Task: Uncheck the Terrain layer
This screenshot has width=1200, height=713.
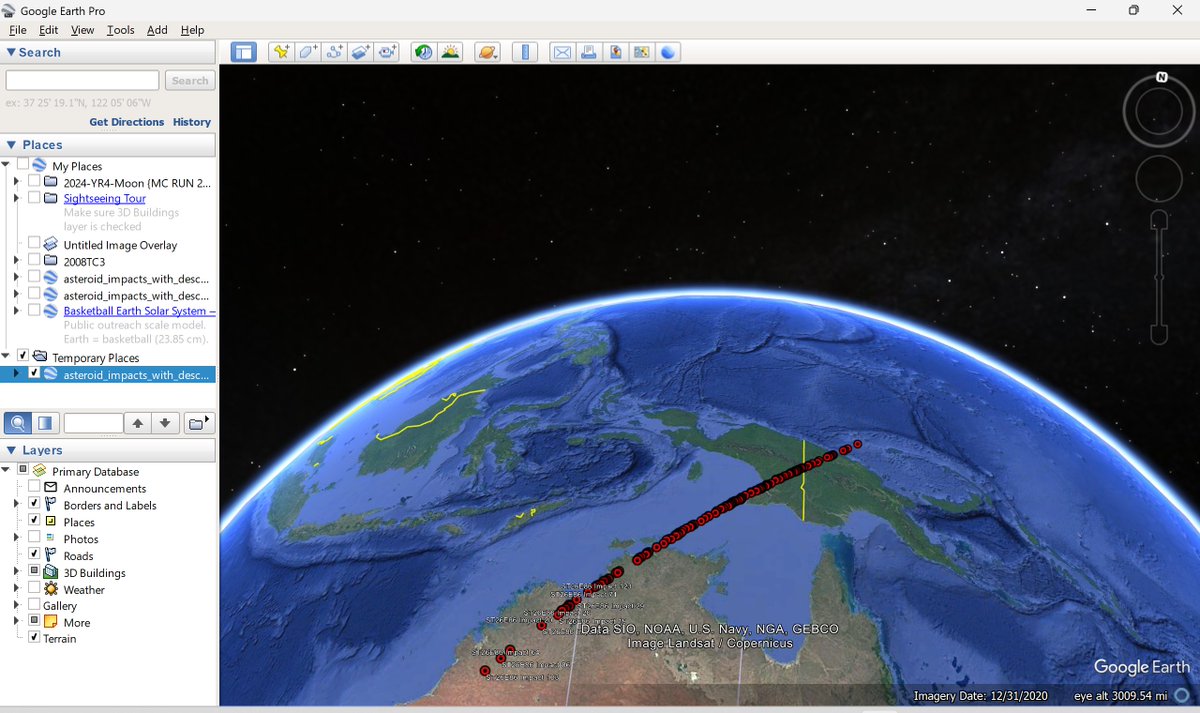Action: (34, 637)
